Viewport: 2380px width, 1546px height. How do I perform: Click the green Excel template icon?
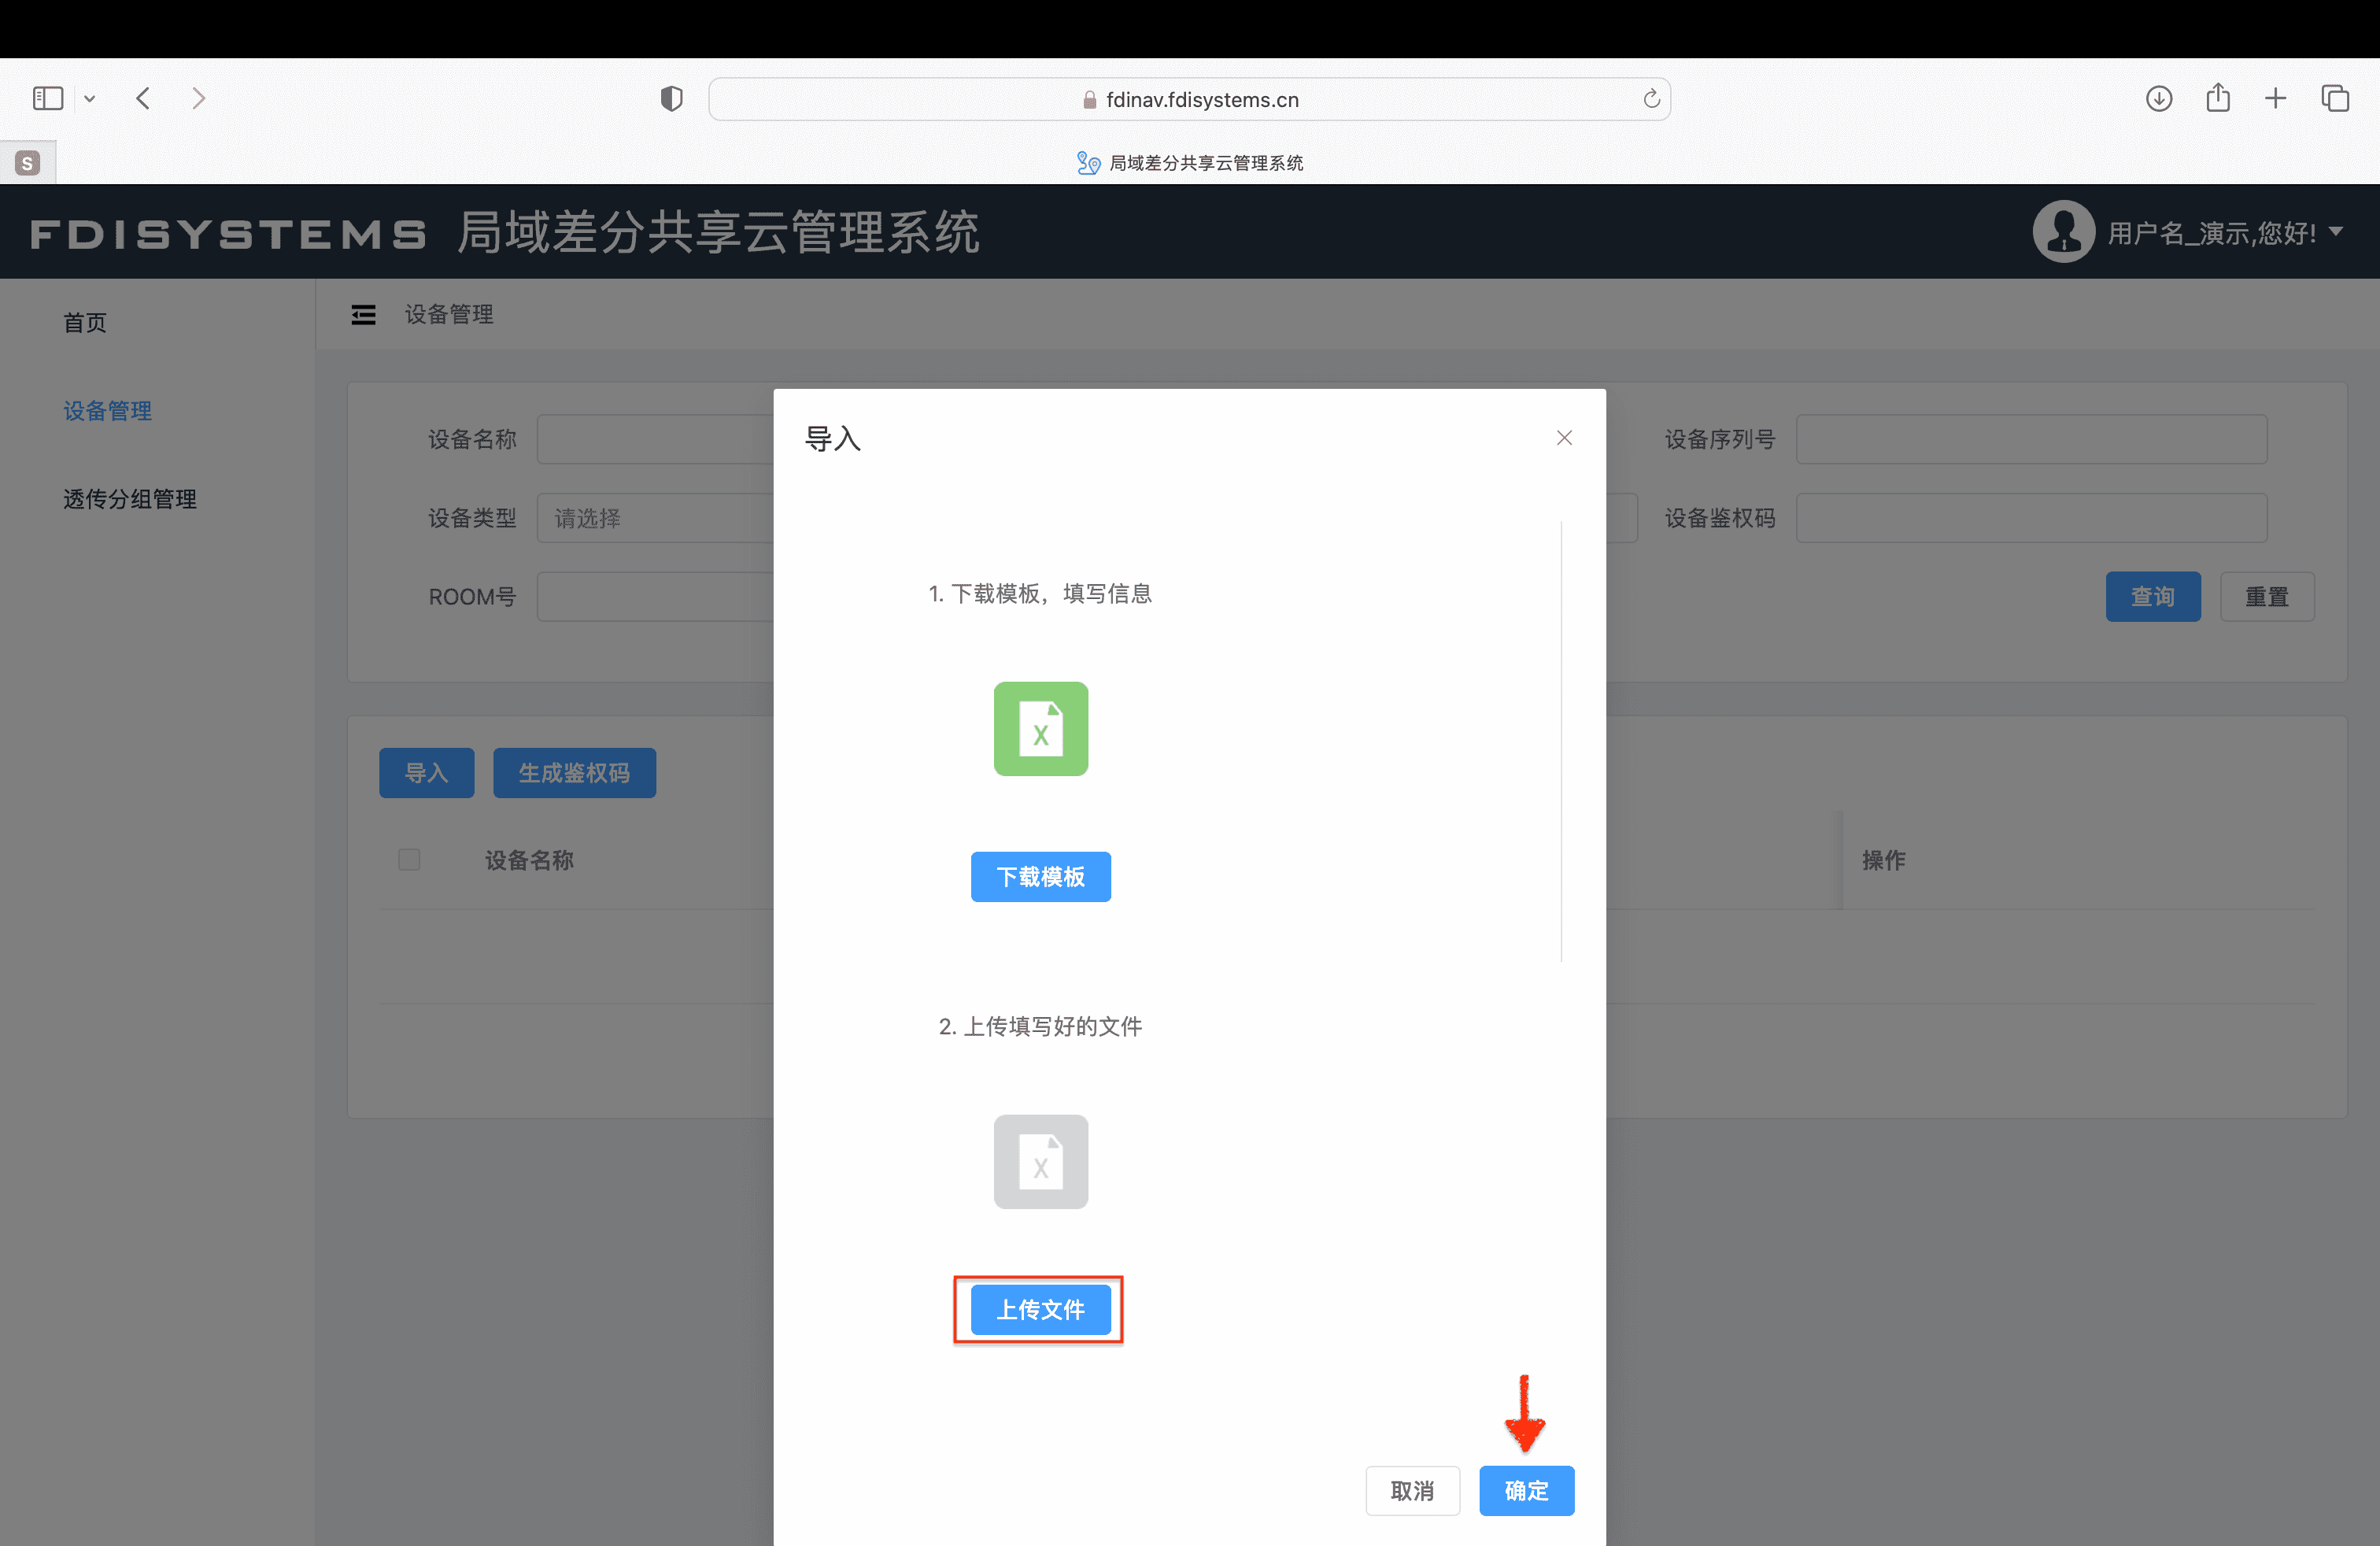(1040, 728)
